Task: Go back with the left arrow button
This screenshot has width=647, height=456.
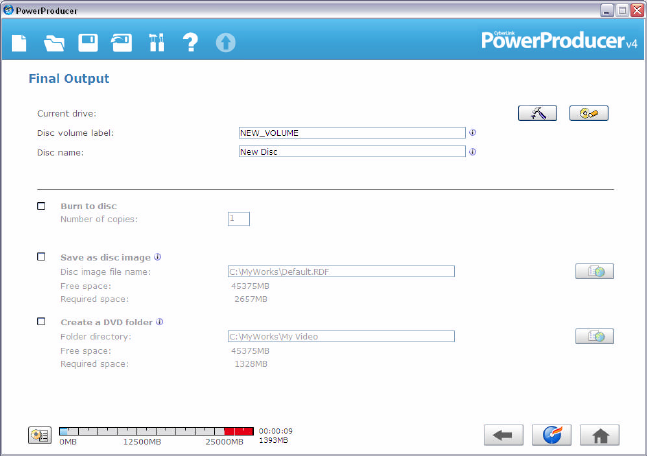Action: (503, 435)
